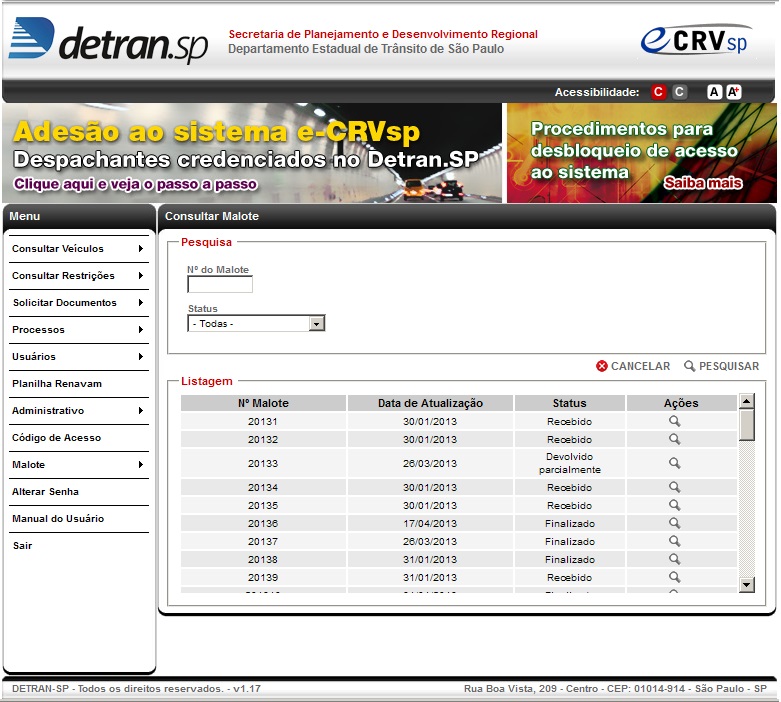
Task: Click the red high-contrast C accessibility icon
Action: pyautogui.click(x=658, y=92)
